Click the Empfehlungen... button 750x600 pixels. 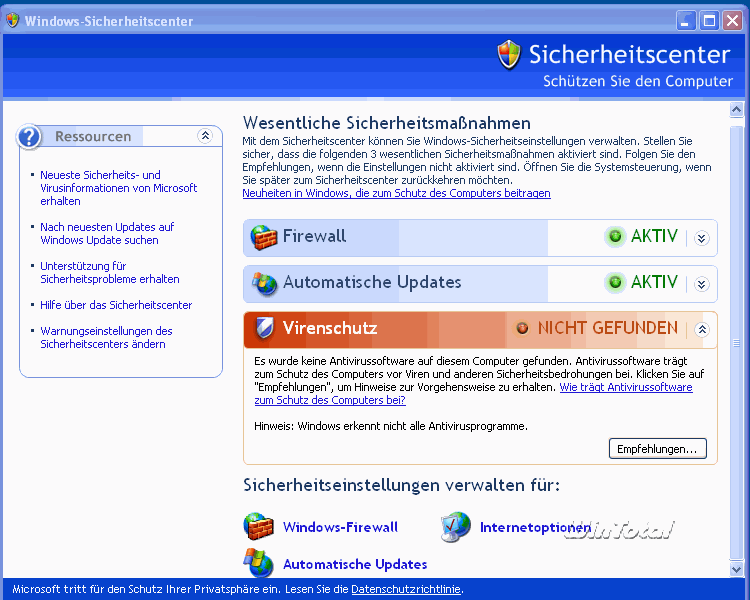[657, 449]
